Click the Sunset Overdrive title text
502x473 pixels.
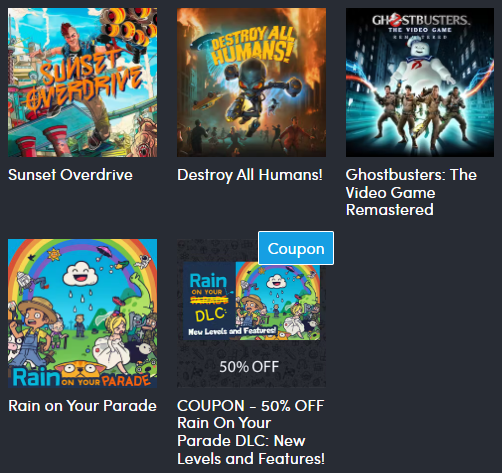pyautogui.click(x=70, y=175)
